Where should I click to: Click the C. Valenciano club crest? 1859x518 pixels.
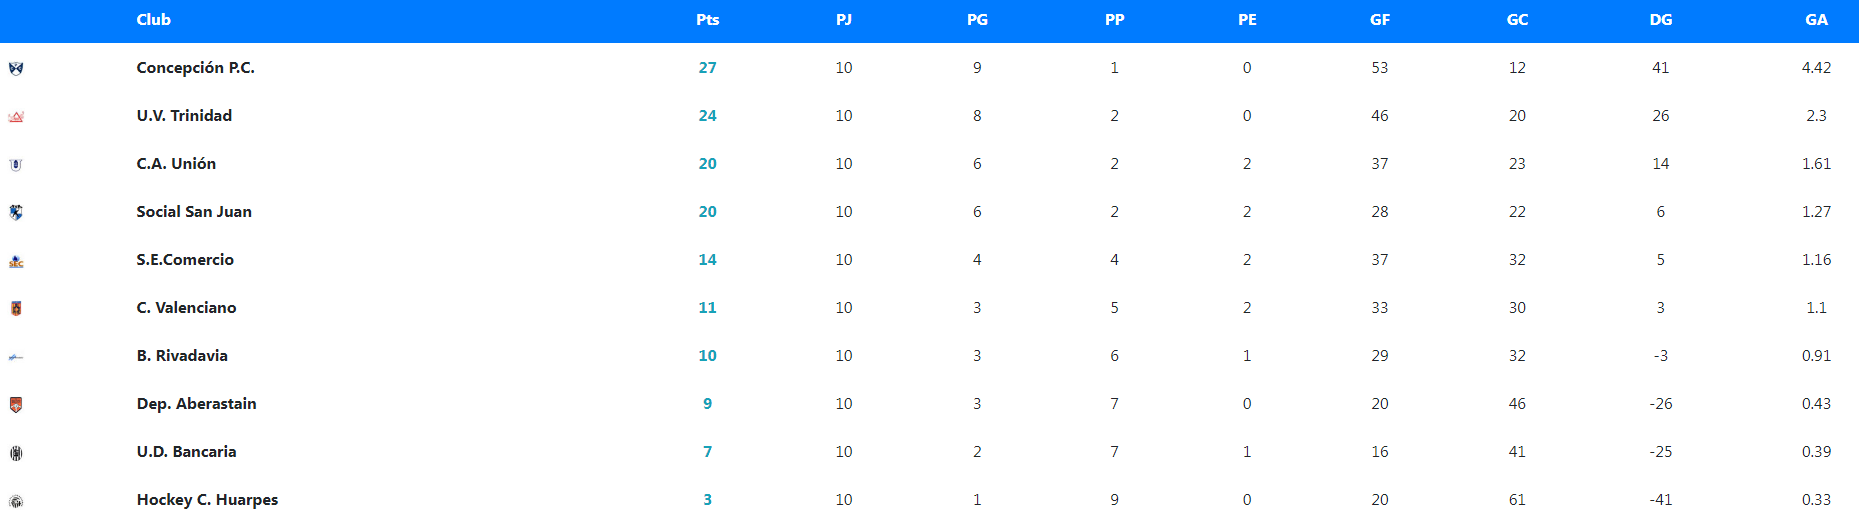[x=16, y=308]
